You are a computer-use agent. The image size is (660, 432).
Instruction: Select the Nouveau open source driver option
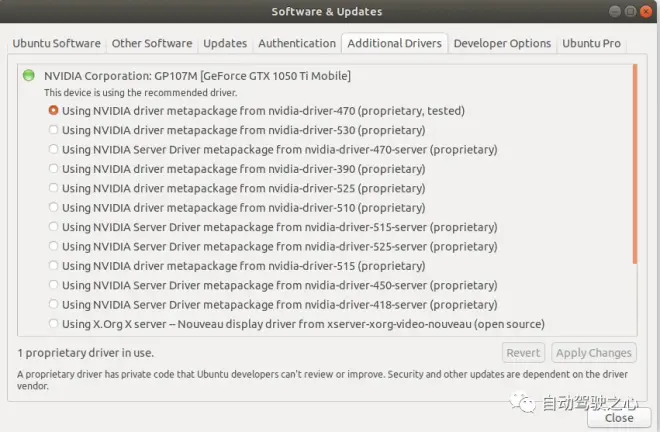click(53, 324)
